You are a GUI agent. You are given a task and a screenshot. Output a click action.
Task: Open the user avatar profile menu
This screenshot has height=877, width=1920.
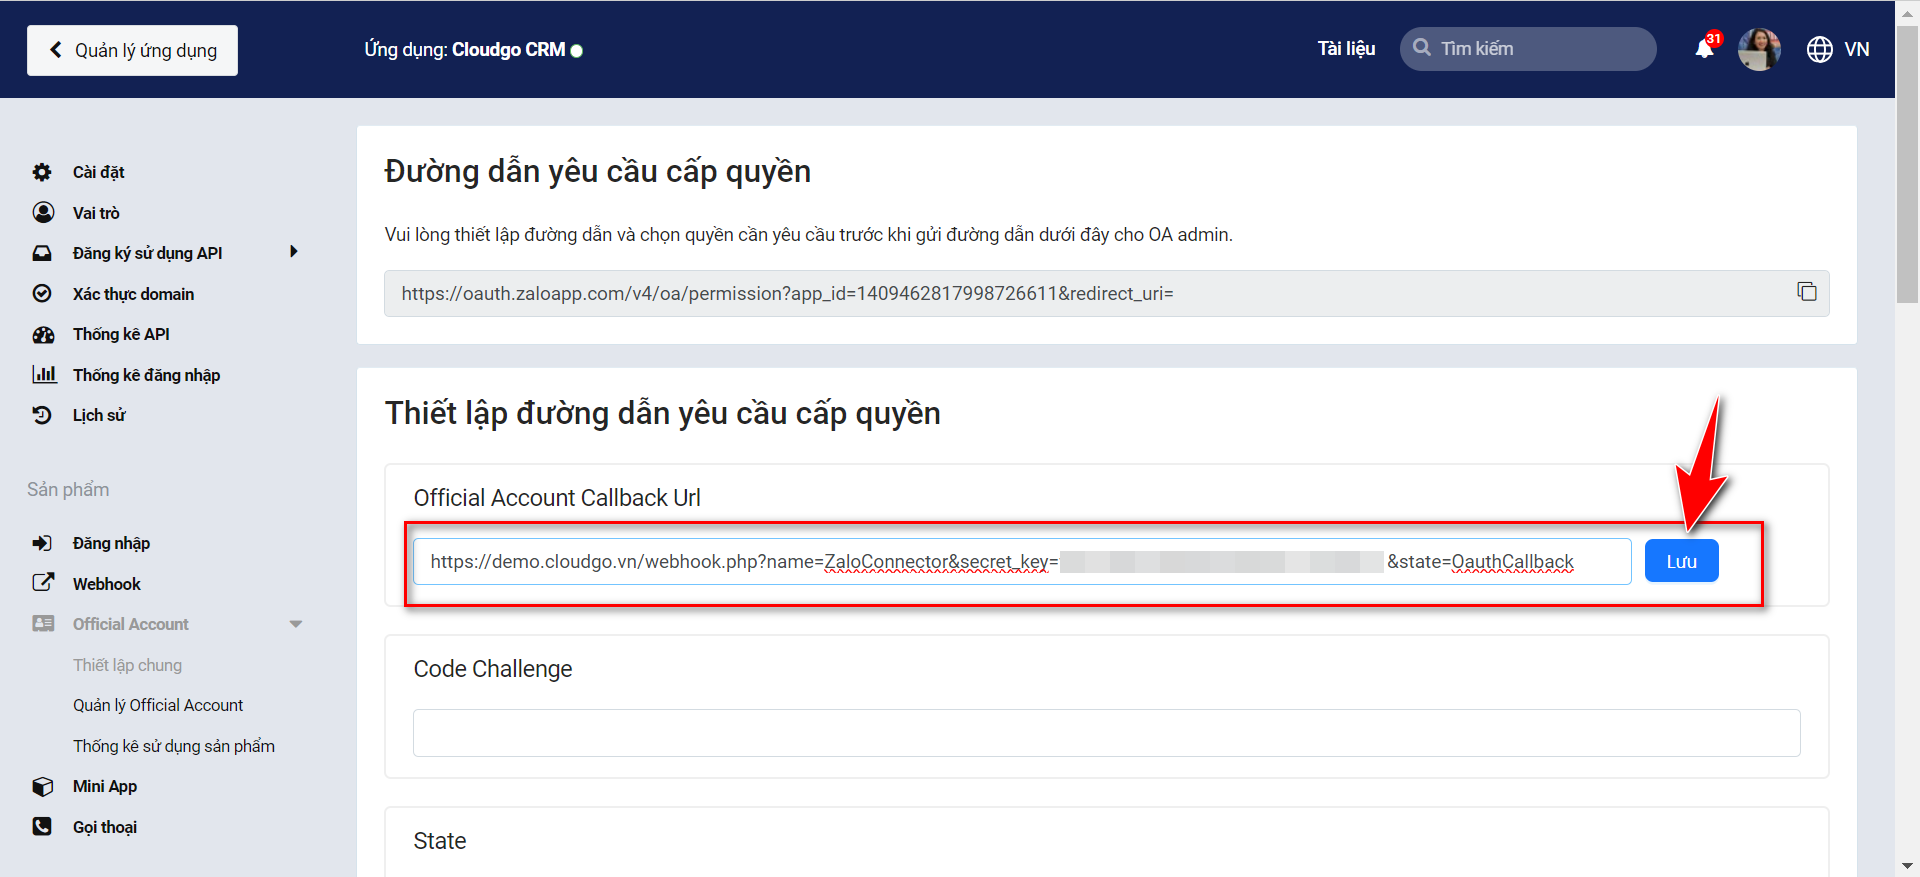pos(1759,49)
